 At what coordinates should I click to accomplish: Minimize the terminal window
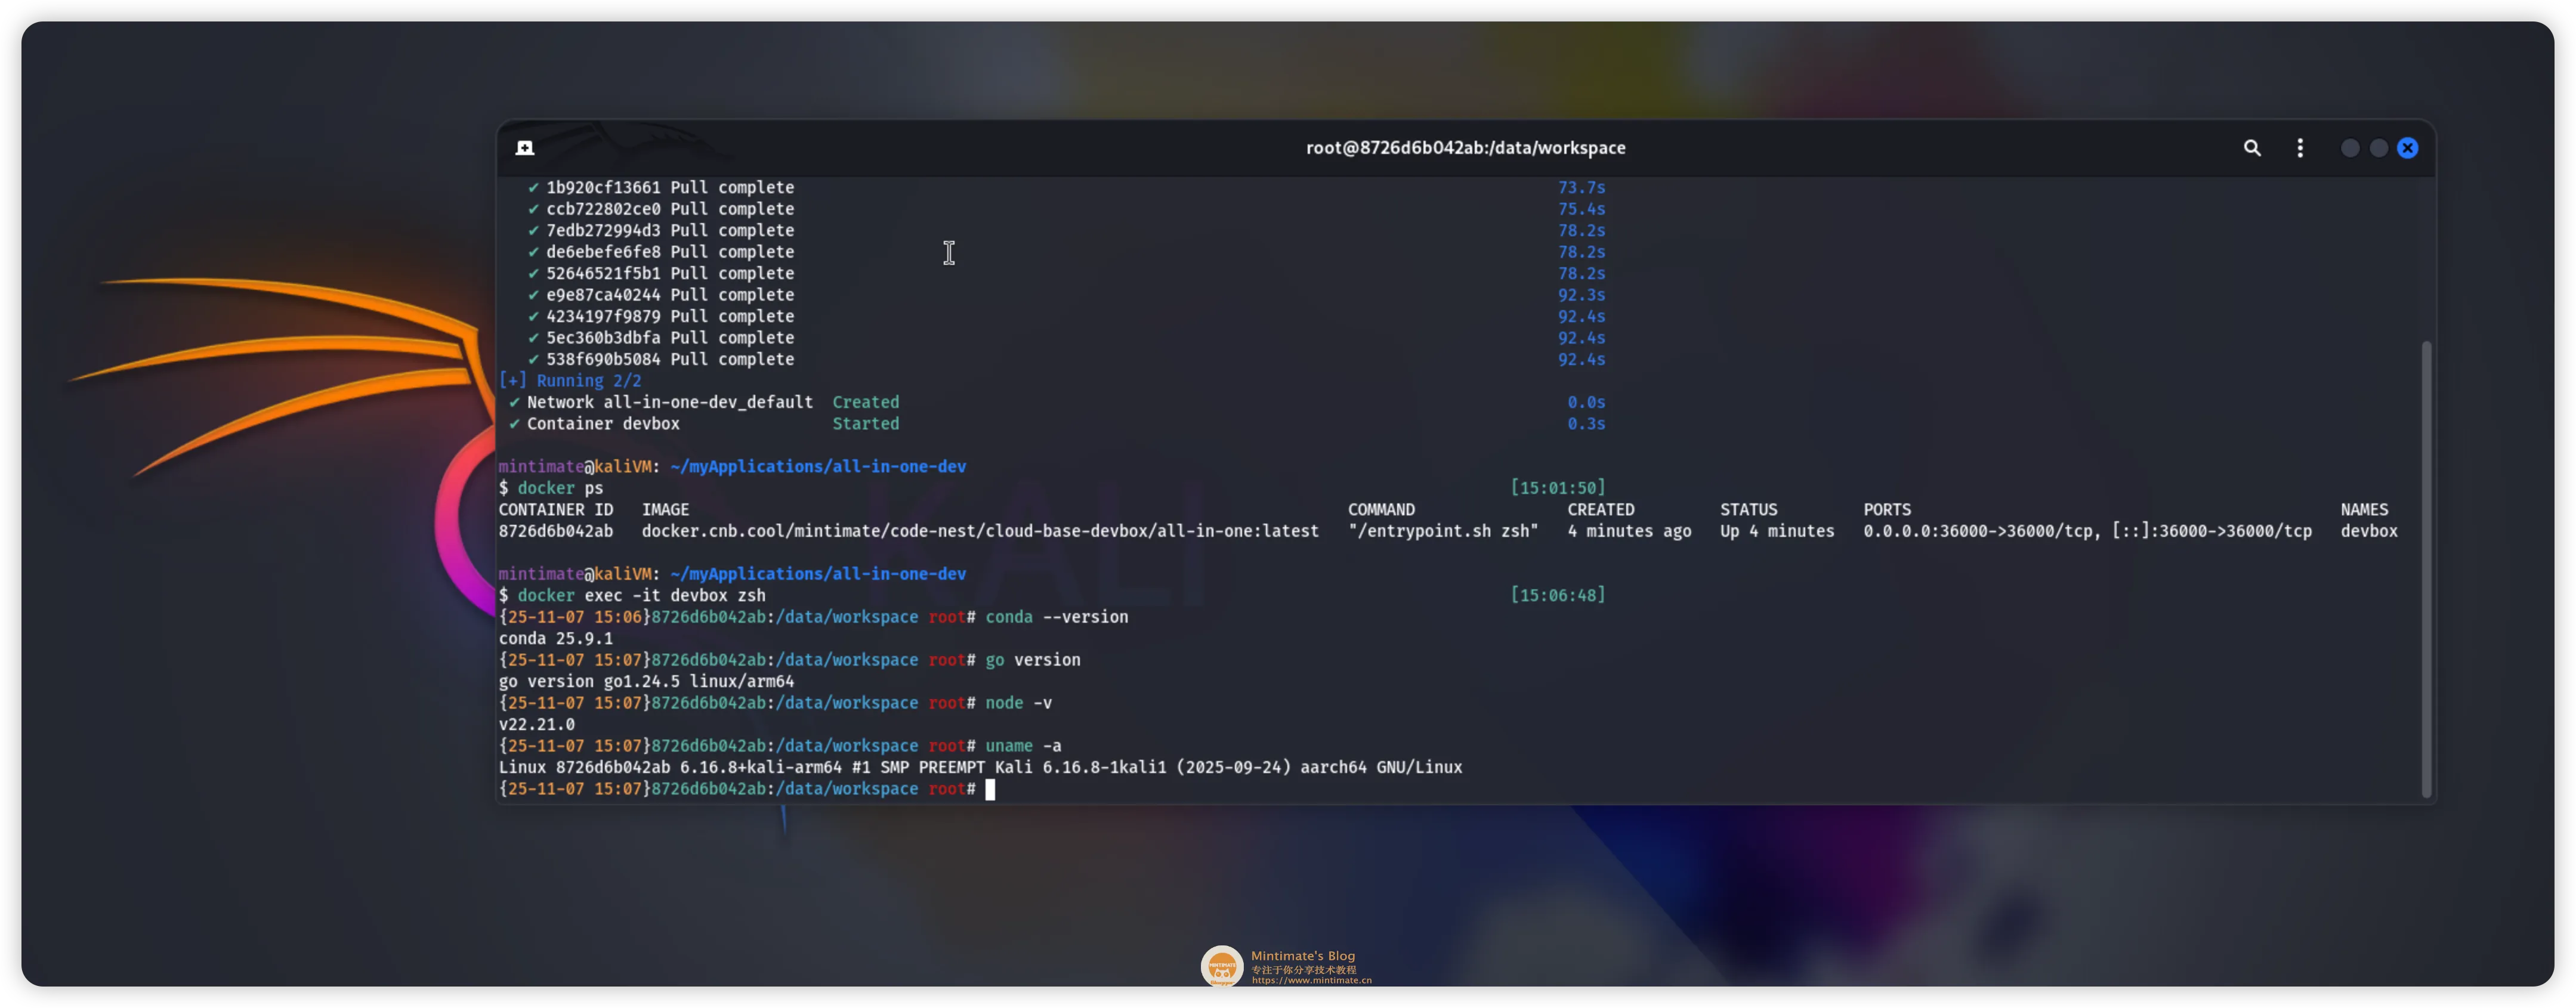pyautogui.click(x=2350, y=148)
